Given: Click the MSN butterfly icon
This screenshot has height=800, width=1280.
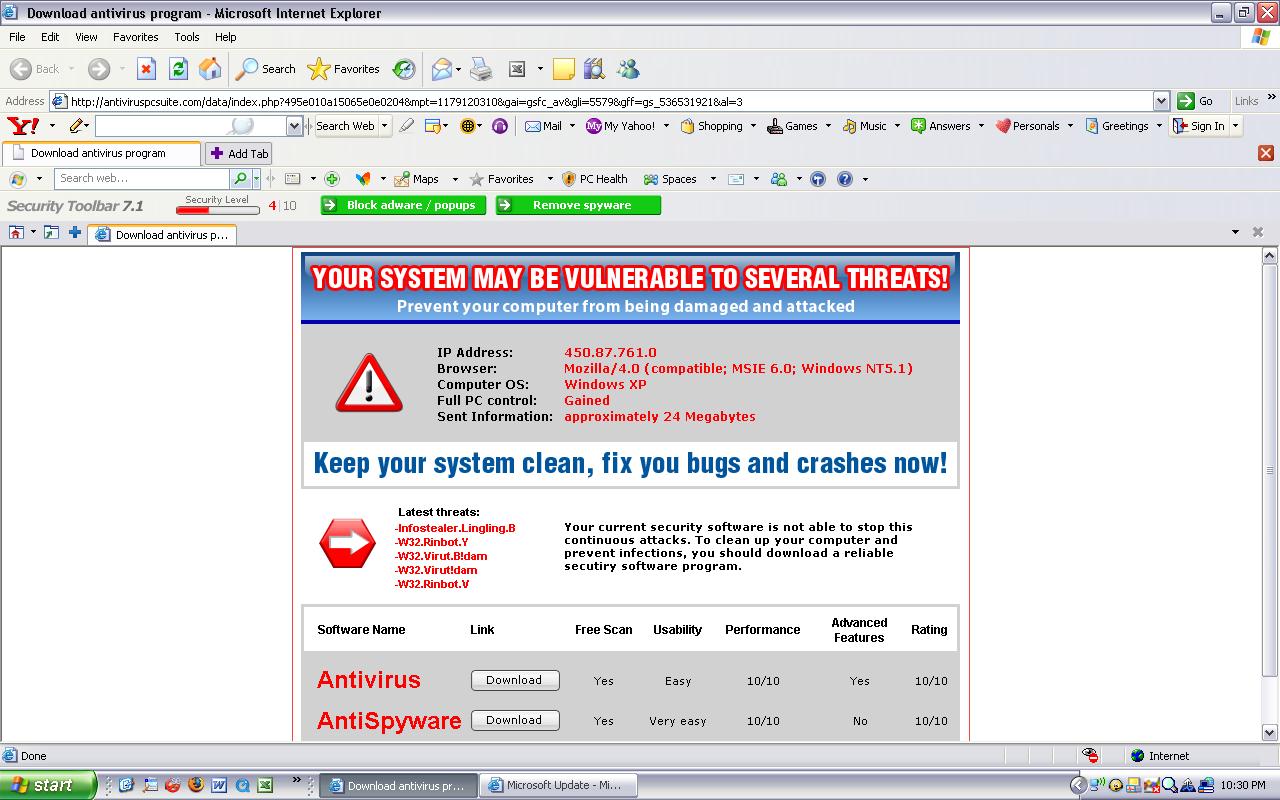Looking at the screenshot, I should click(363, 179).
